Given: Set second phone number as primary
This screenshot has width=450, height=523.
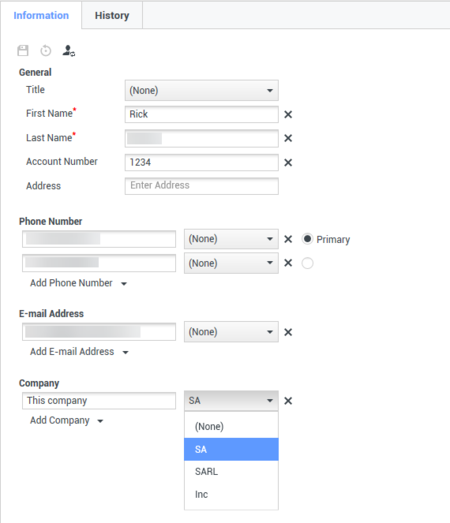Looking at the screenshot, I should click(307, 263).
